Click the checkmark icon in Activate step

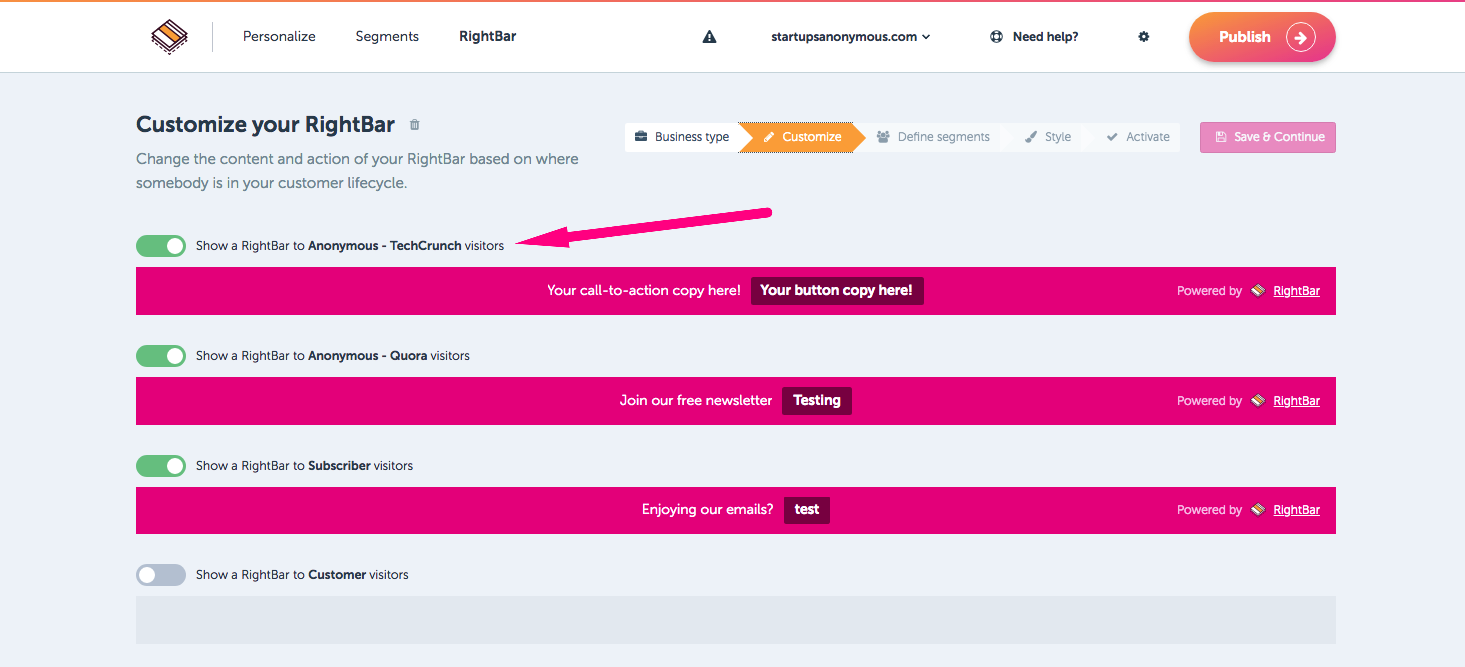click(1112, 137)
